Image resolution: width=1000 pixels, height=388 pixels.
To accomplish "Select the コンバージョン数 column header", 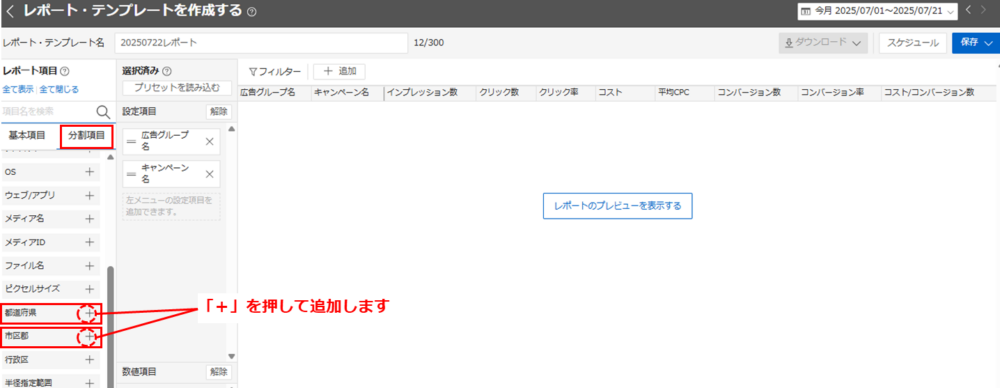I will coord(749,93).
